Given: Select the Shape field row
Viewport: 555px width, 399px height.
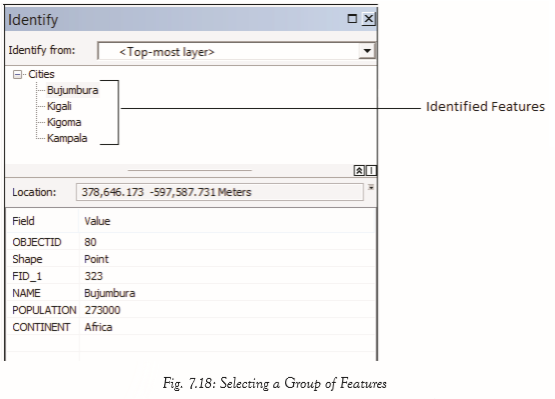Looking at the screenshot, I should (x=191, y=259).
